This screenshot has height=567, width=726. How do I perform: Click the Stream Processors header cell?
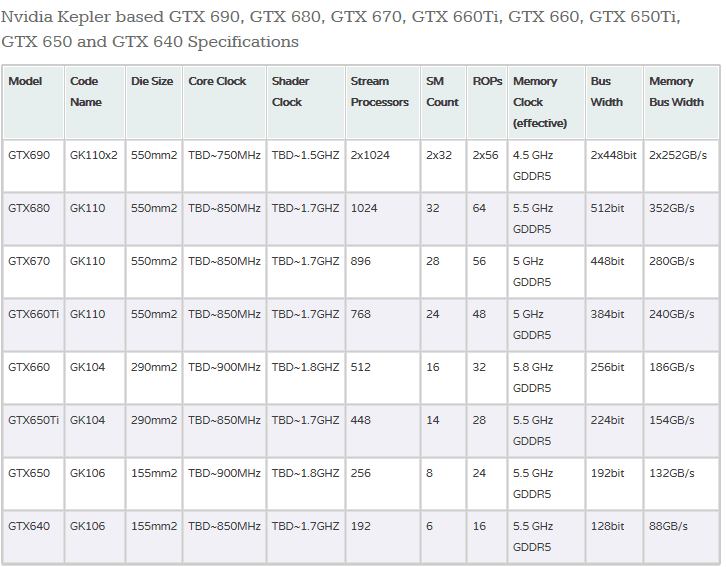(x=382, y=102)
